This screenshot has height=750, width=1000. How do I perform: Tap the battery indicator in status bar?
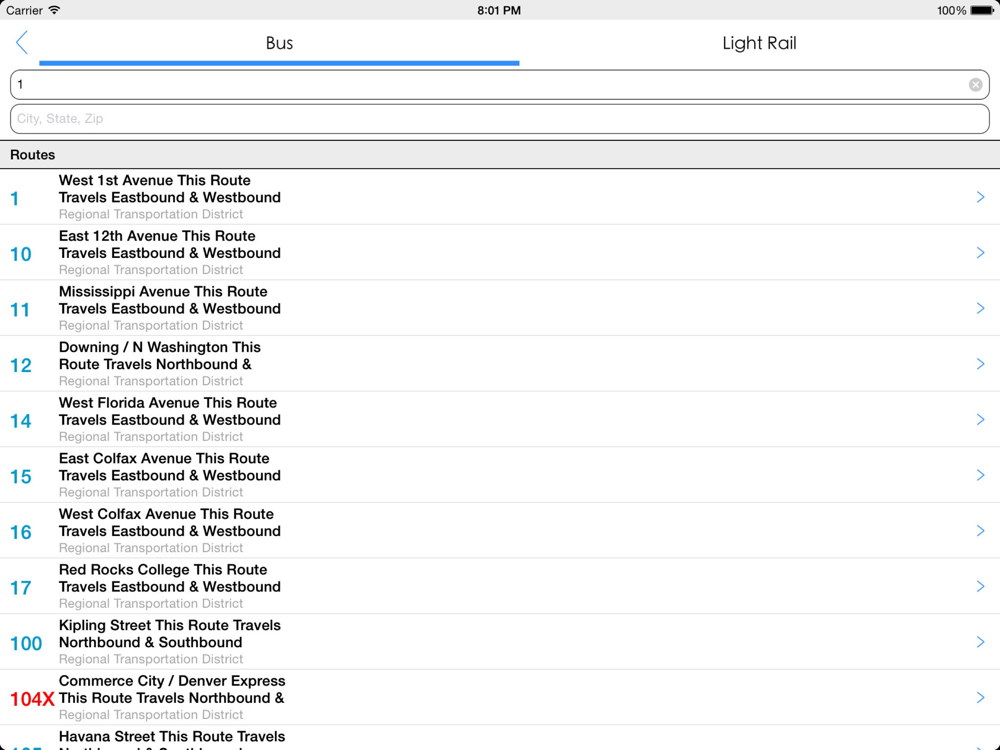coord(982,10)
